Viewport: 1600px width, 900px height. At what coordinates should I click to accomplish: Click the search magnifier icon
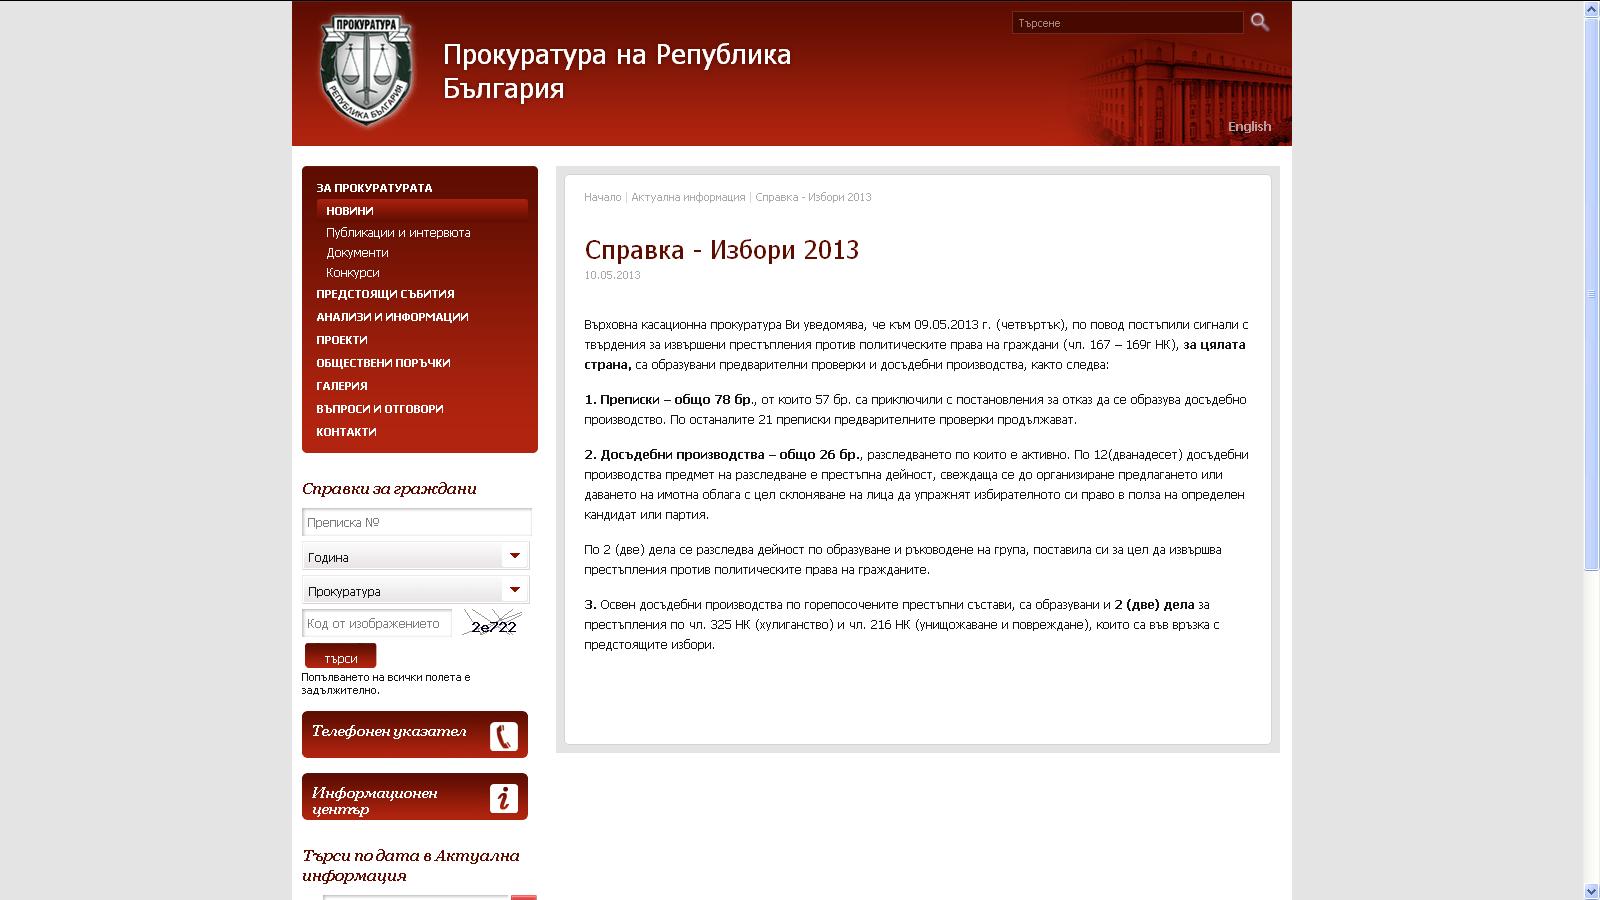coord(1259,22)
